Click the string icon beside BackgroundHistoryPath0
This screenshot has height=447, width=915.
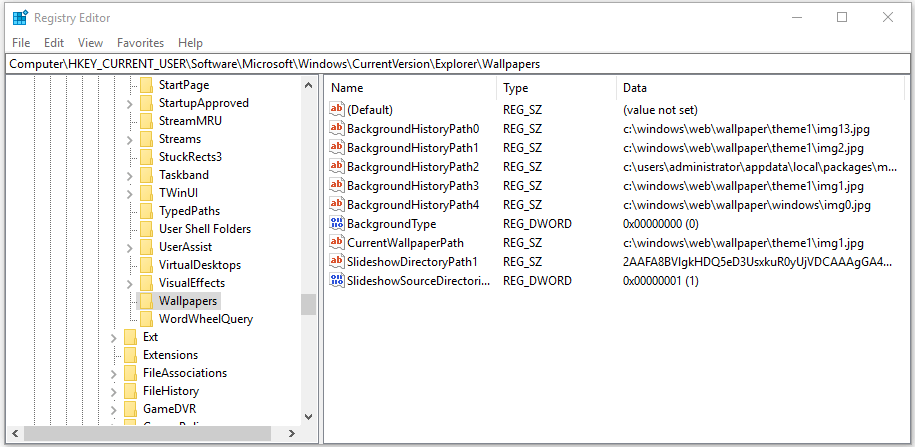[337, 129]
